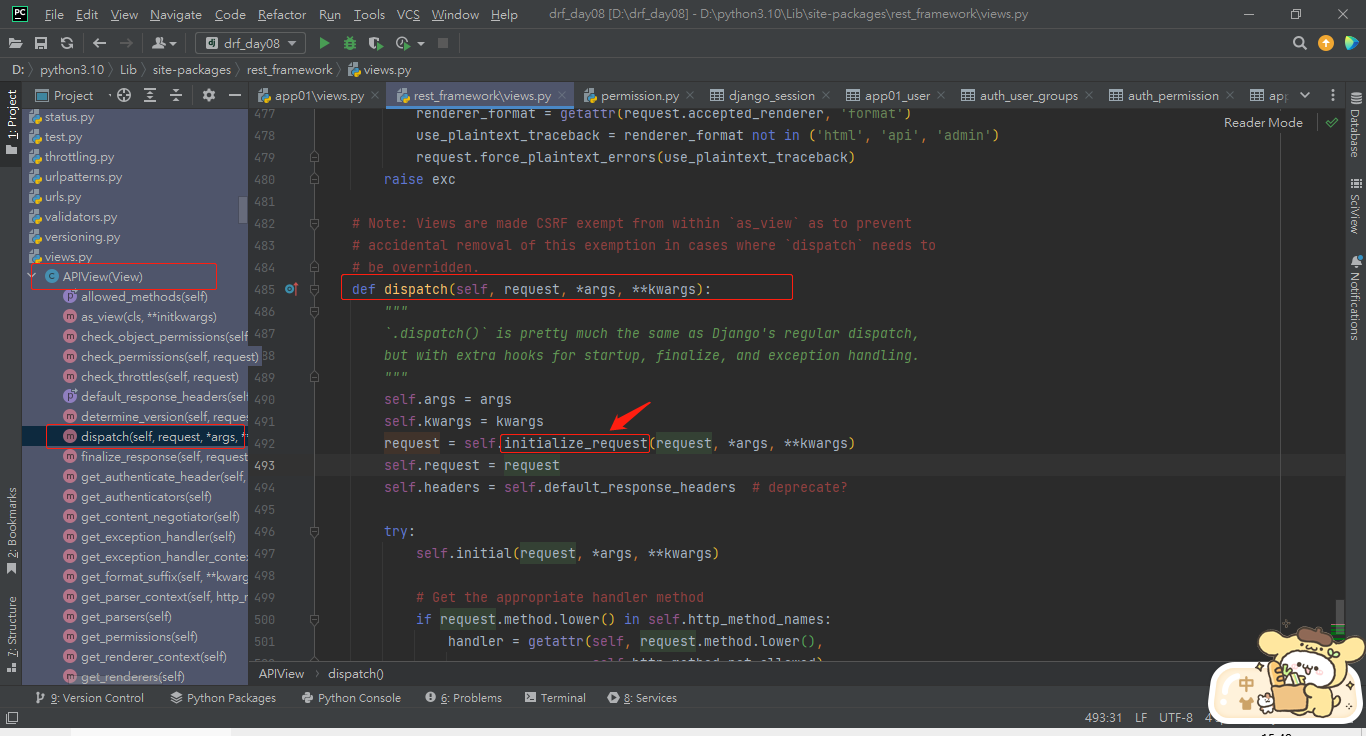Open the drf_day08 run configuration dropdown
Image resolution: width=1366 pixels, height=736 pixels.
[x=250, y=43]
